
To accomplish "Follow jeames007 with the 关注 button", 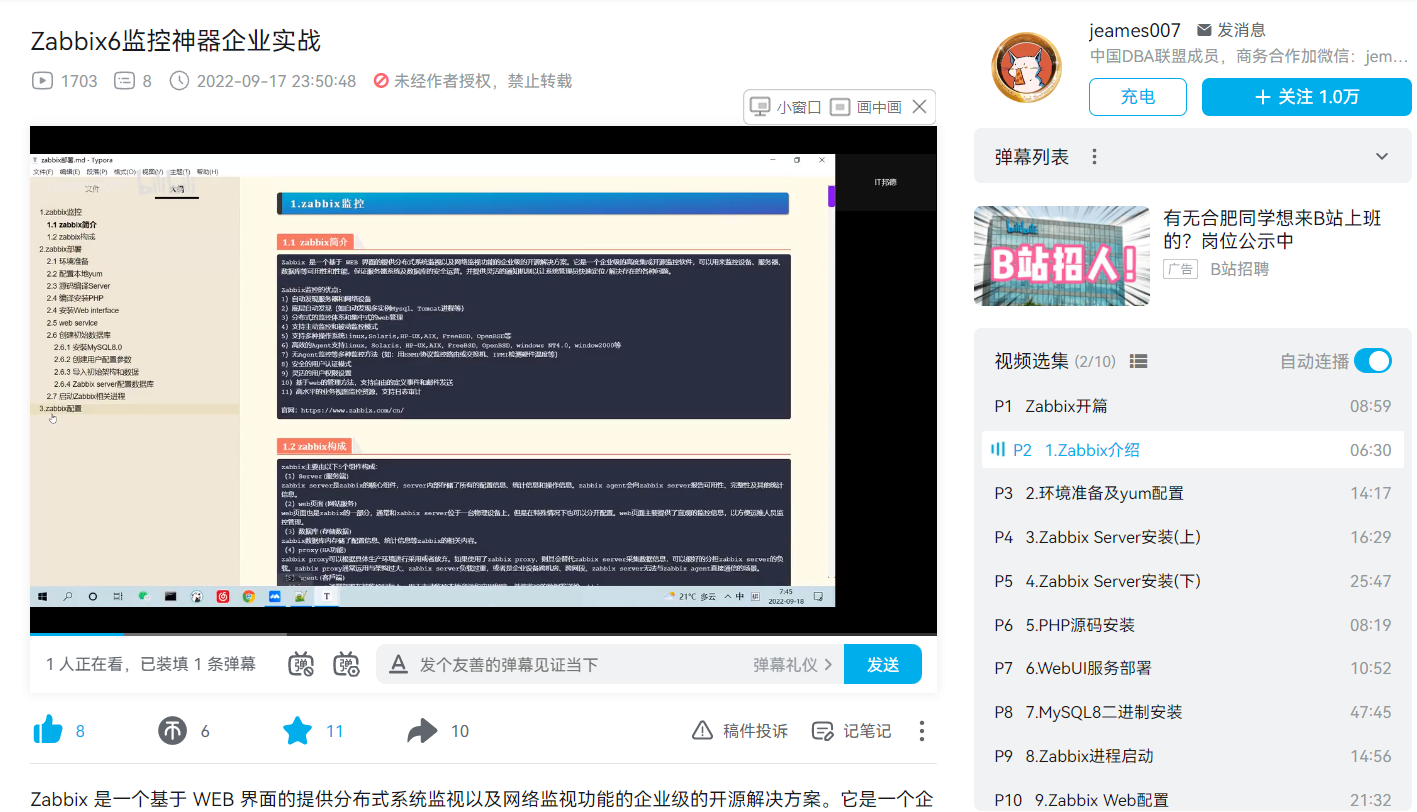I will point(1307,97).
